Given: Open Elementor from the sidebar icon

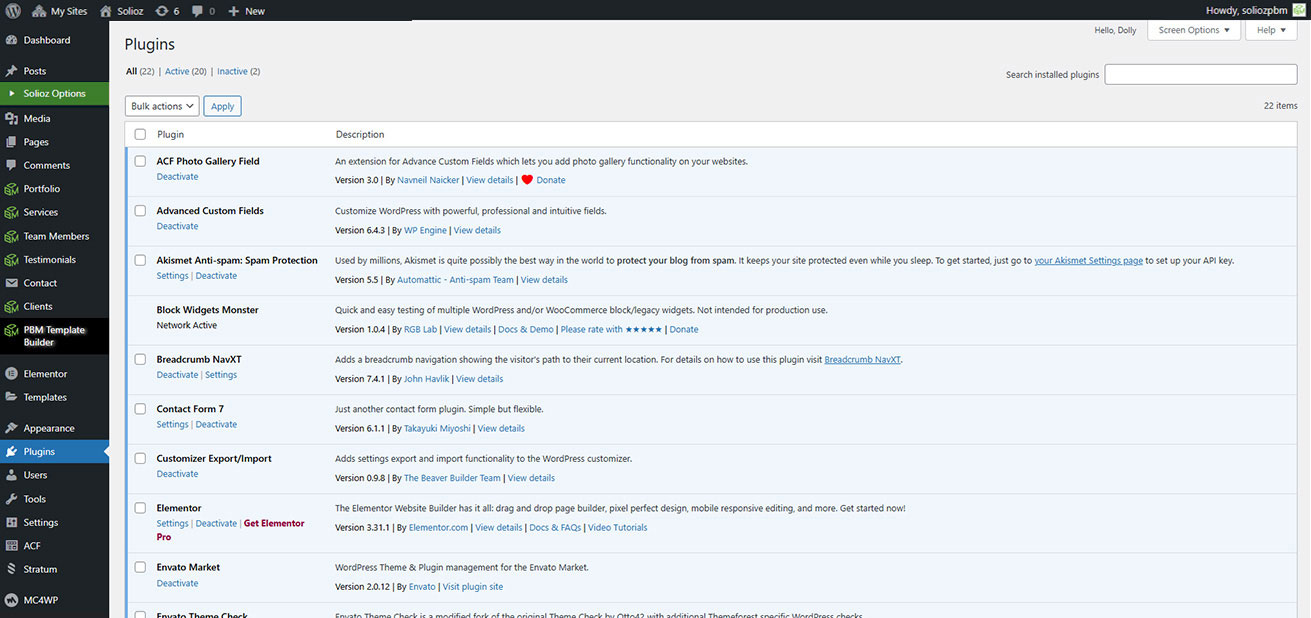Looking at the screenshot, I should pos(12,374).
